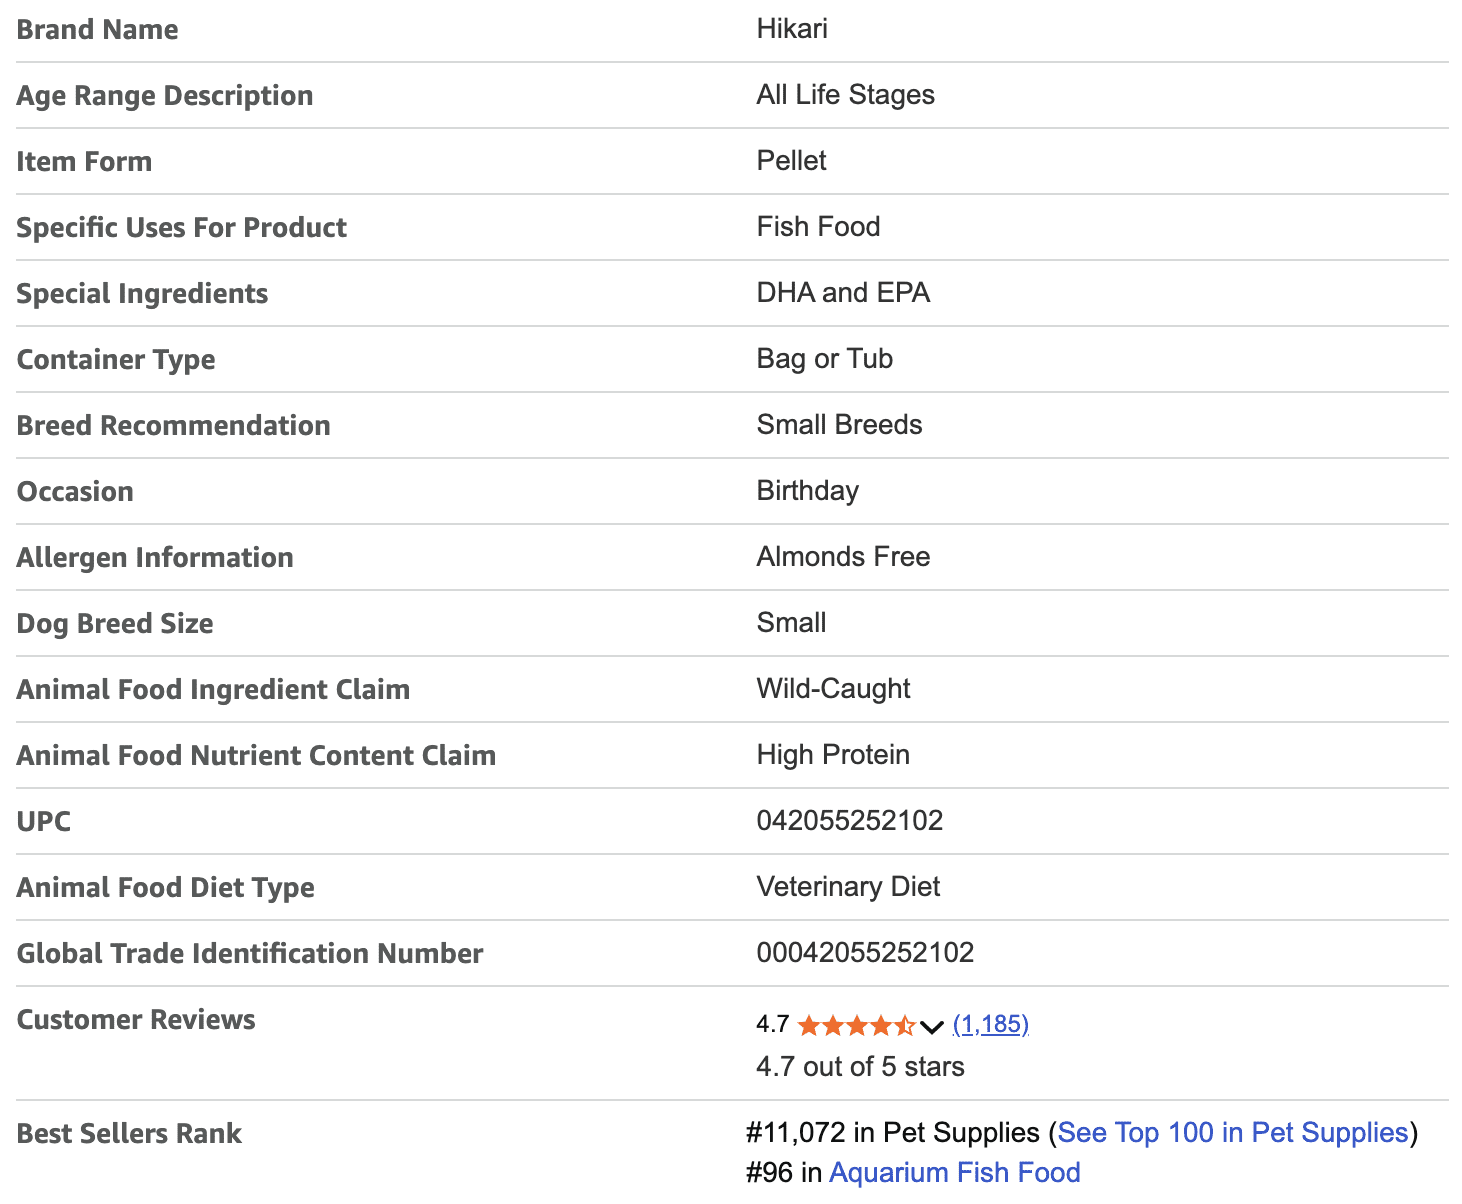Click the Global Trade Identification Number value

865,953
